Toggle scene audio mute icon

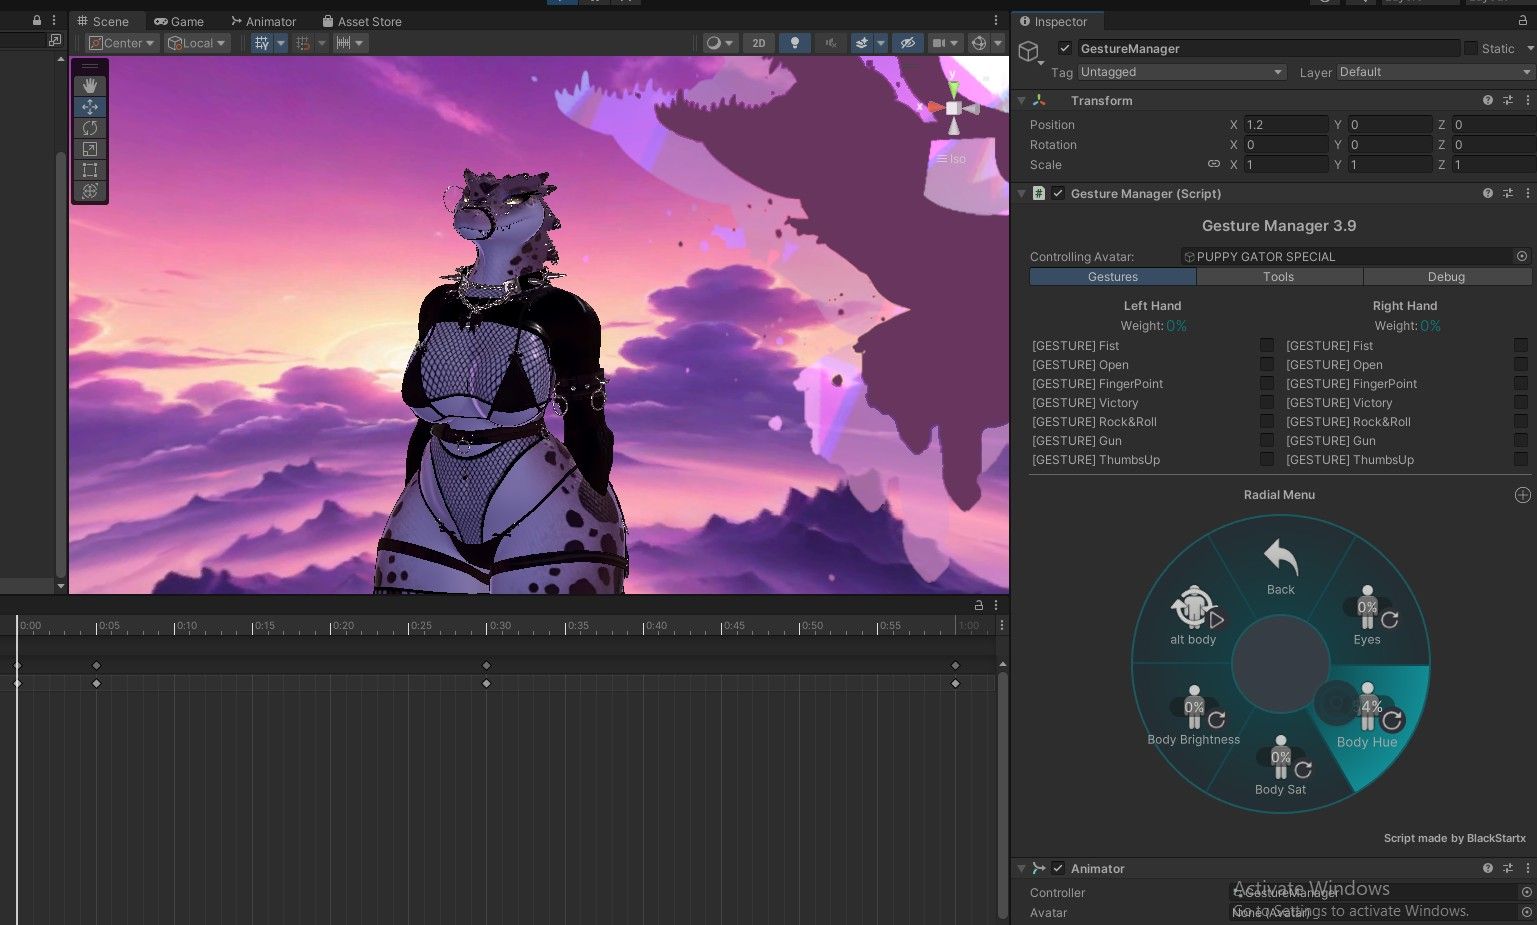coord(830,43)
